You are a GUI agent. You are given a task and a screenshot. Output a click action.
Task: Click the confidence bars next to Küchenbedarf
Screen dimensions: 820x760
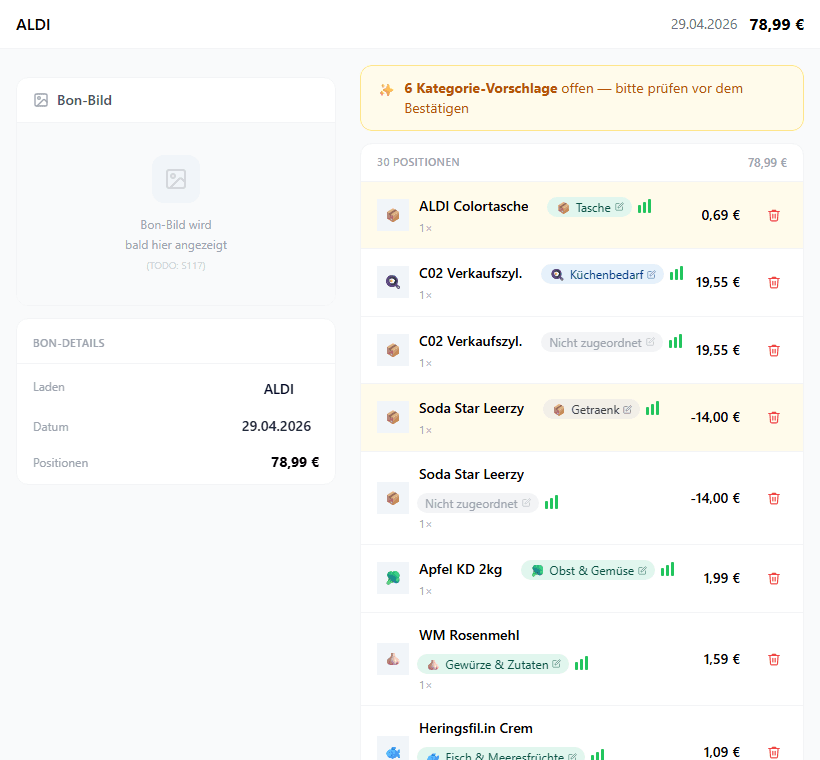(677, 273)
